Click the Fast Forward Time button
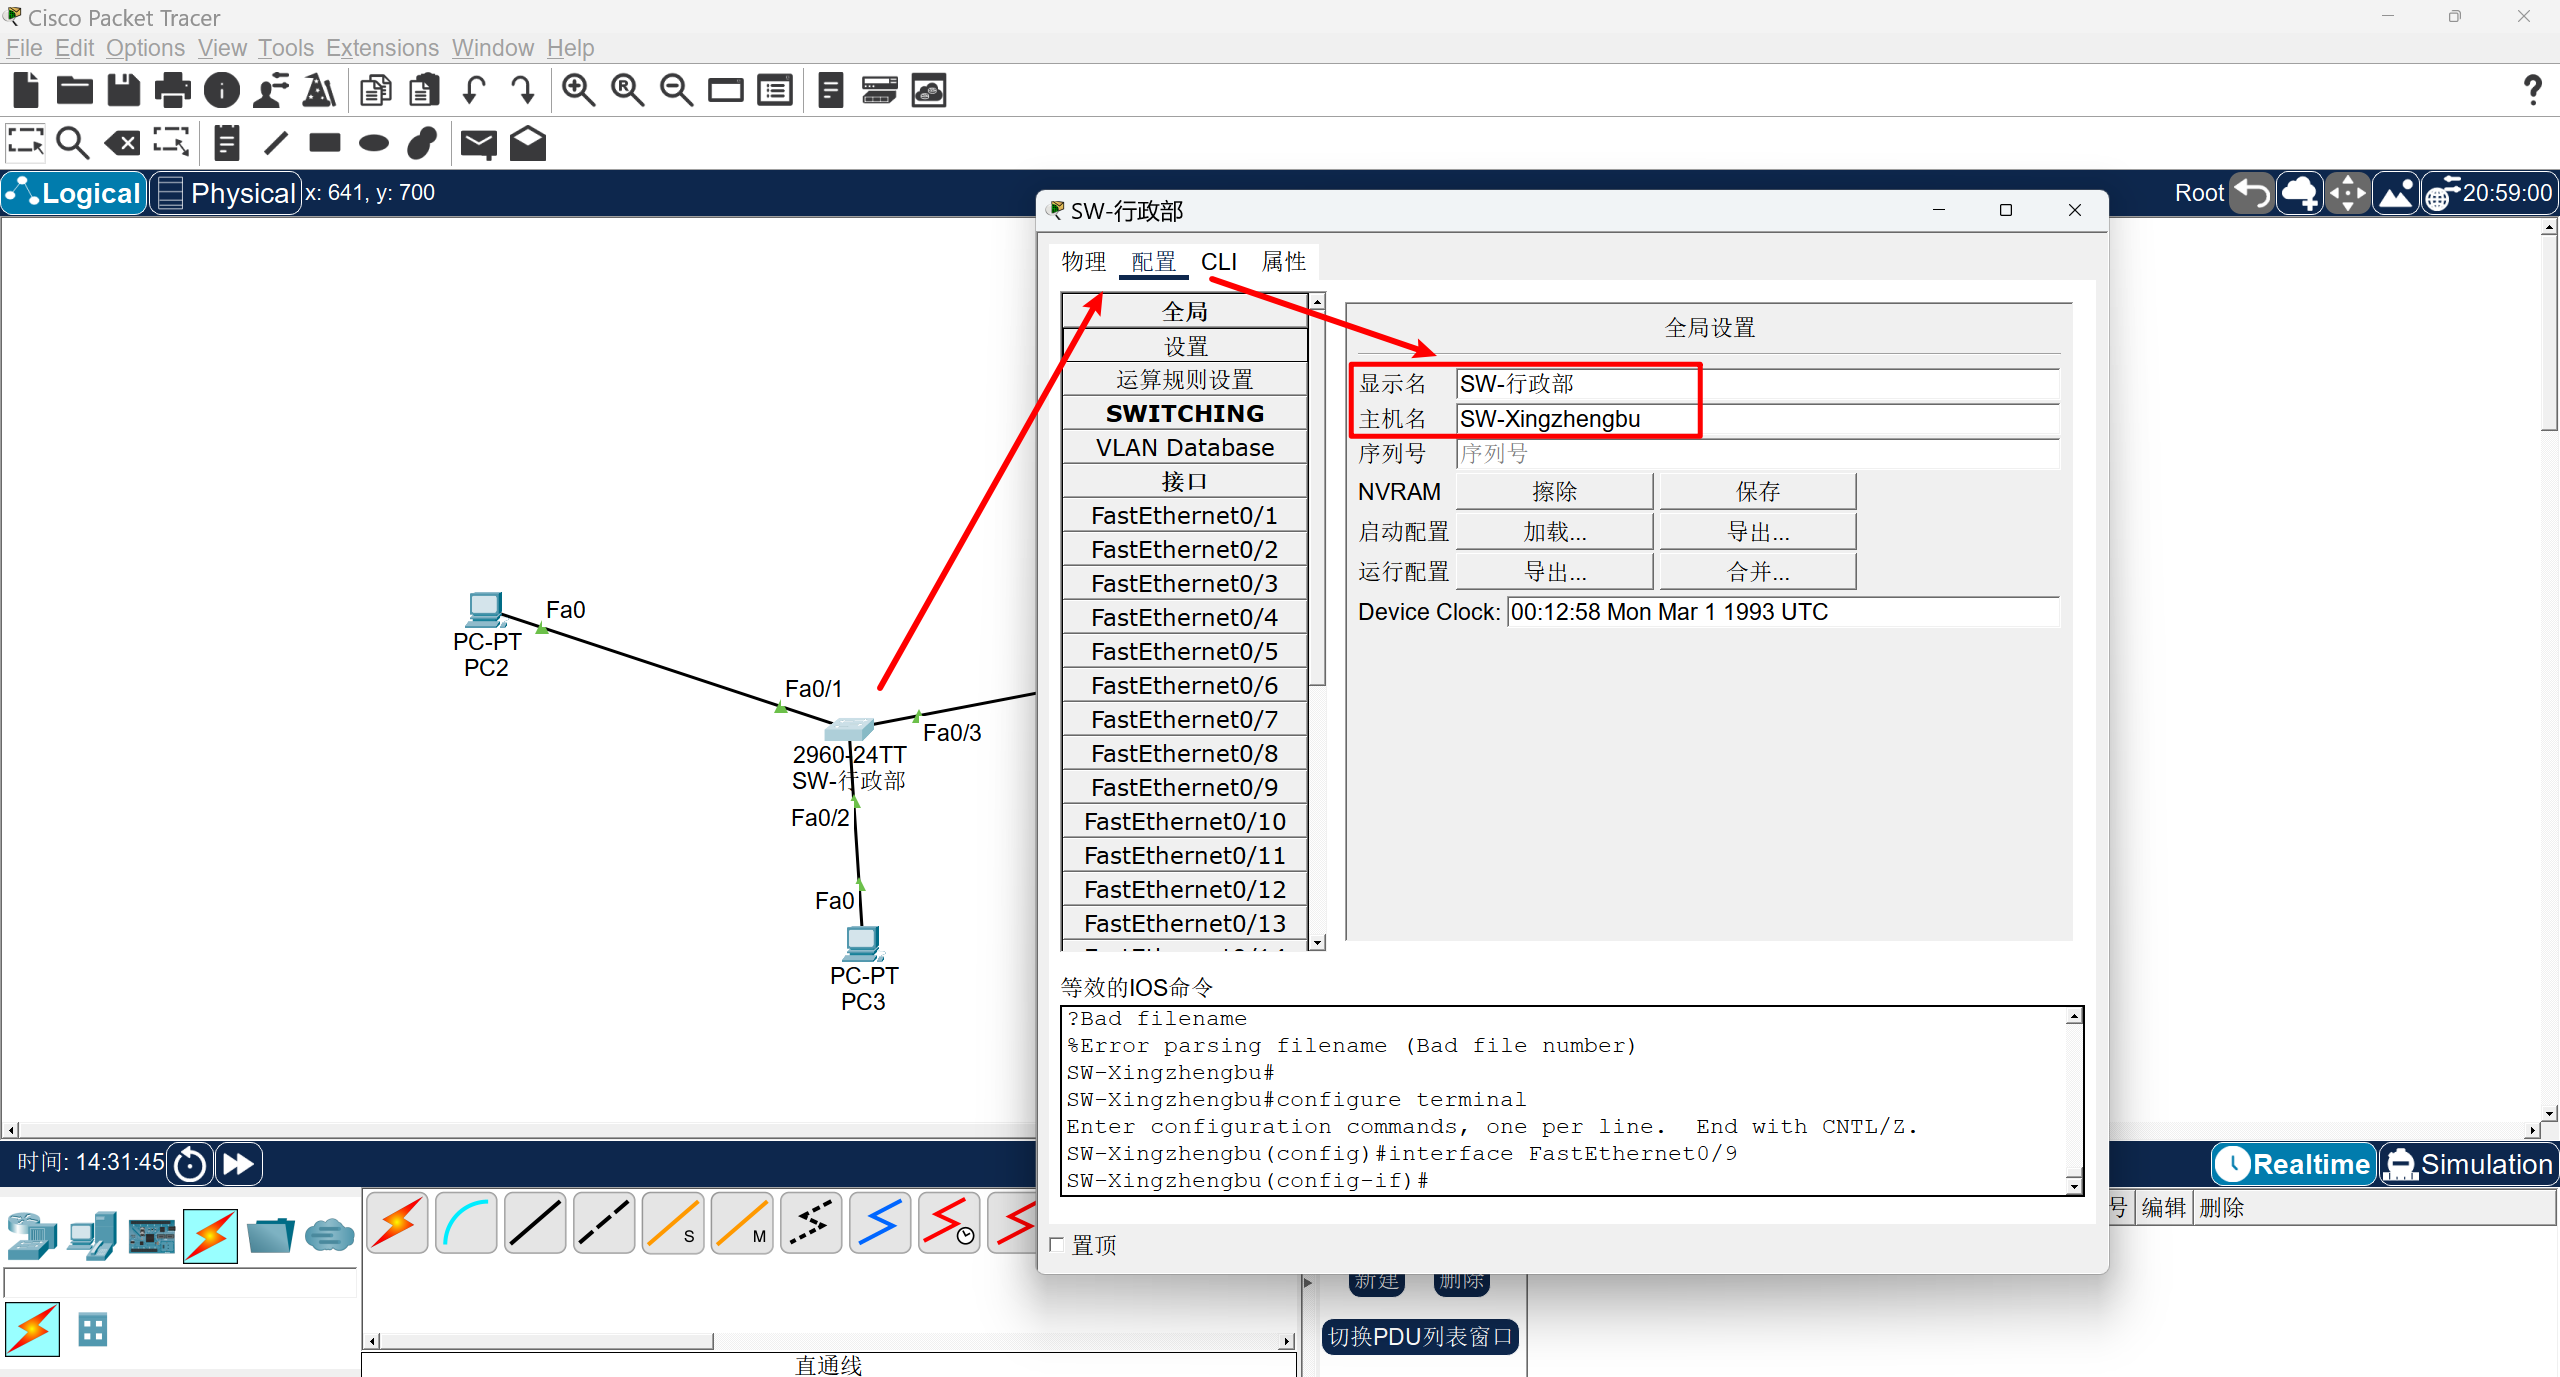This screenshot has height=1377, width=2560. coord(238,1164)
